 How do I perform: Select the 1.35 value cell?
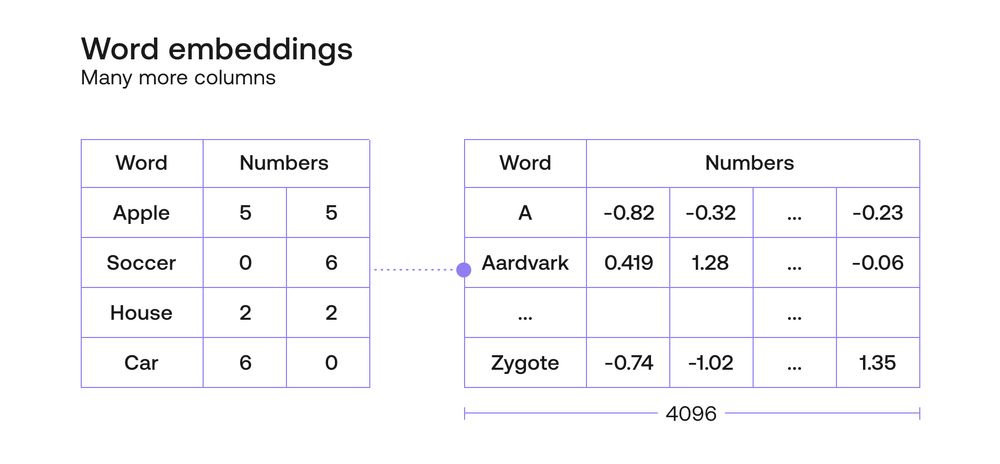[877, 362]
